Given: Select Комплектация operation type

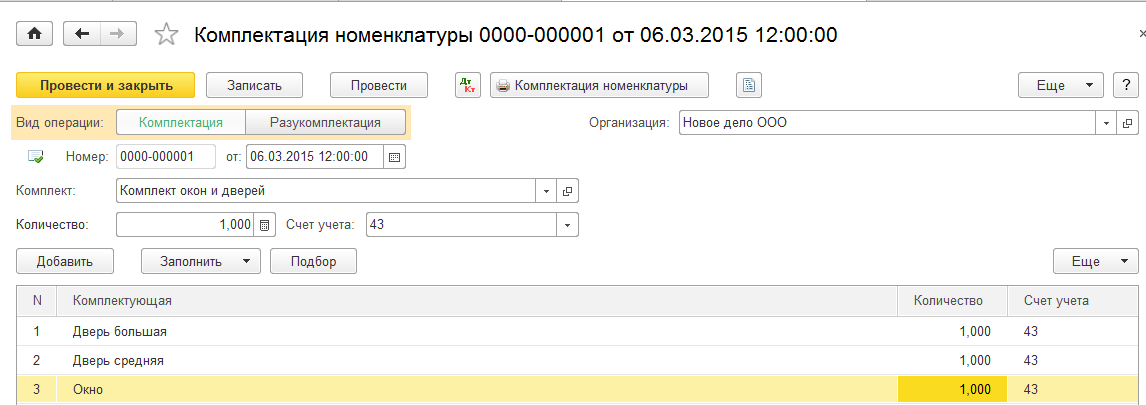Looking at the screenshot, I should (x=181, y=123).
